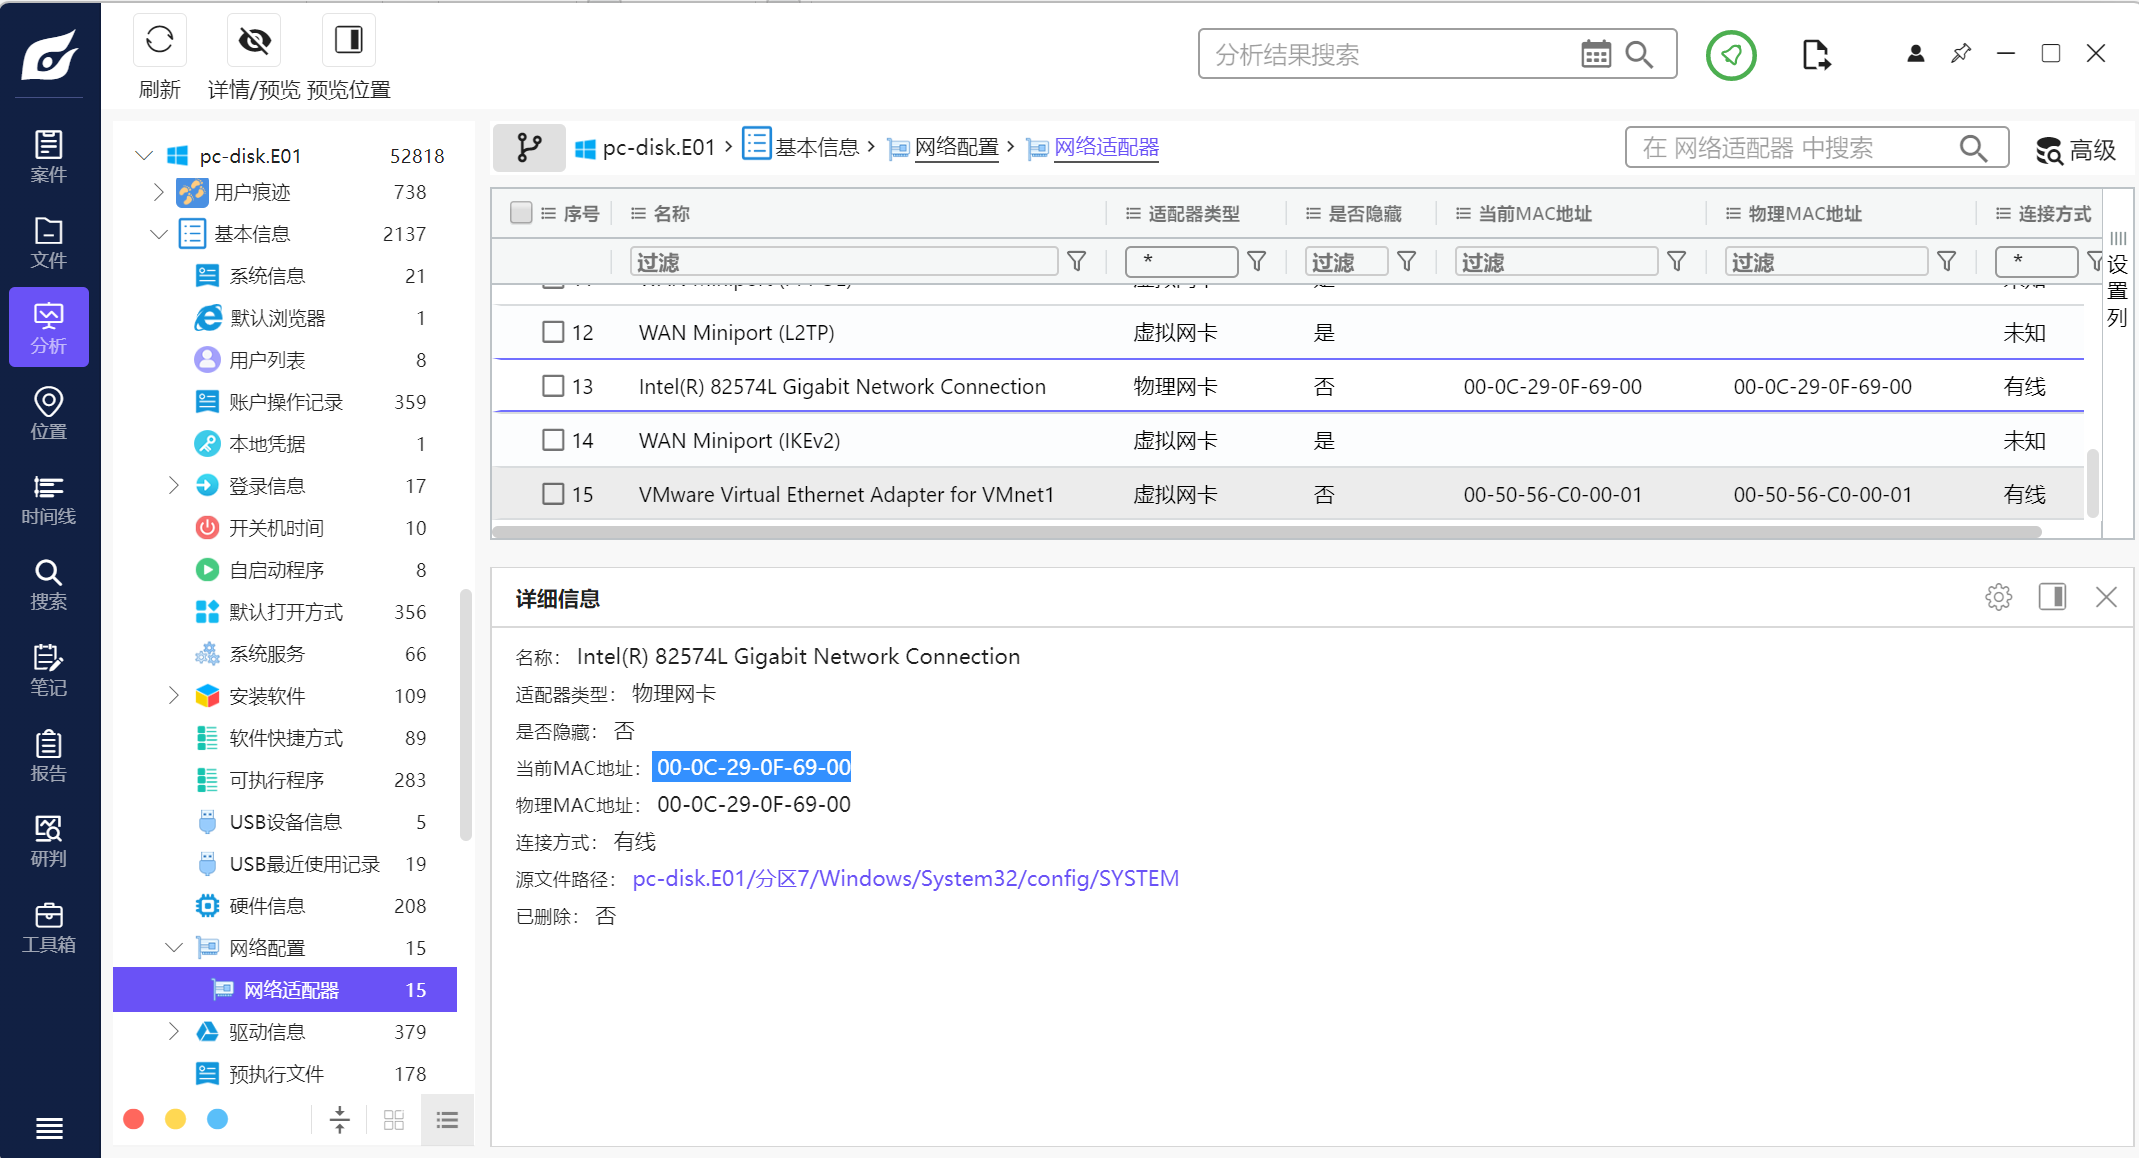The width and height of the screenshot is (2139, 1158).
Task: Click the dock-position icon in 详细信息 panel
Action: pos(2053,597)
